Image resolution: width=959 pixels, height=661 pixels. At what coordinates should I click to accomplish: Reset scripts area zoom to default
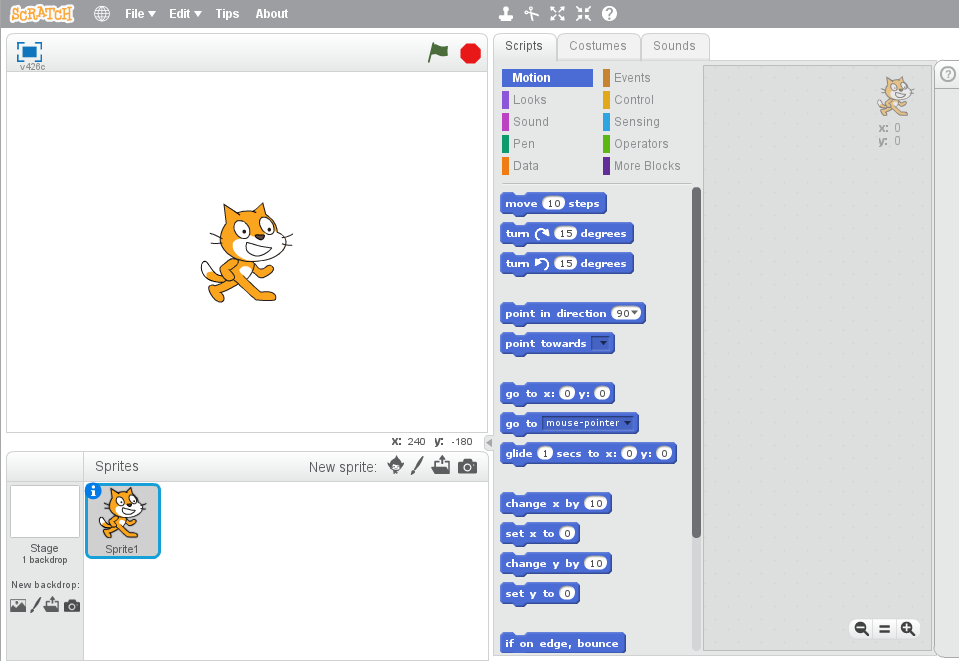click(884, 629)
